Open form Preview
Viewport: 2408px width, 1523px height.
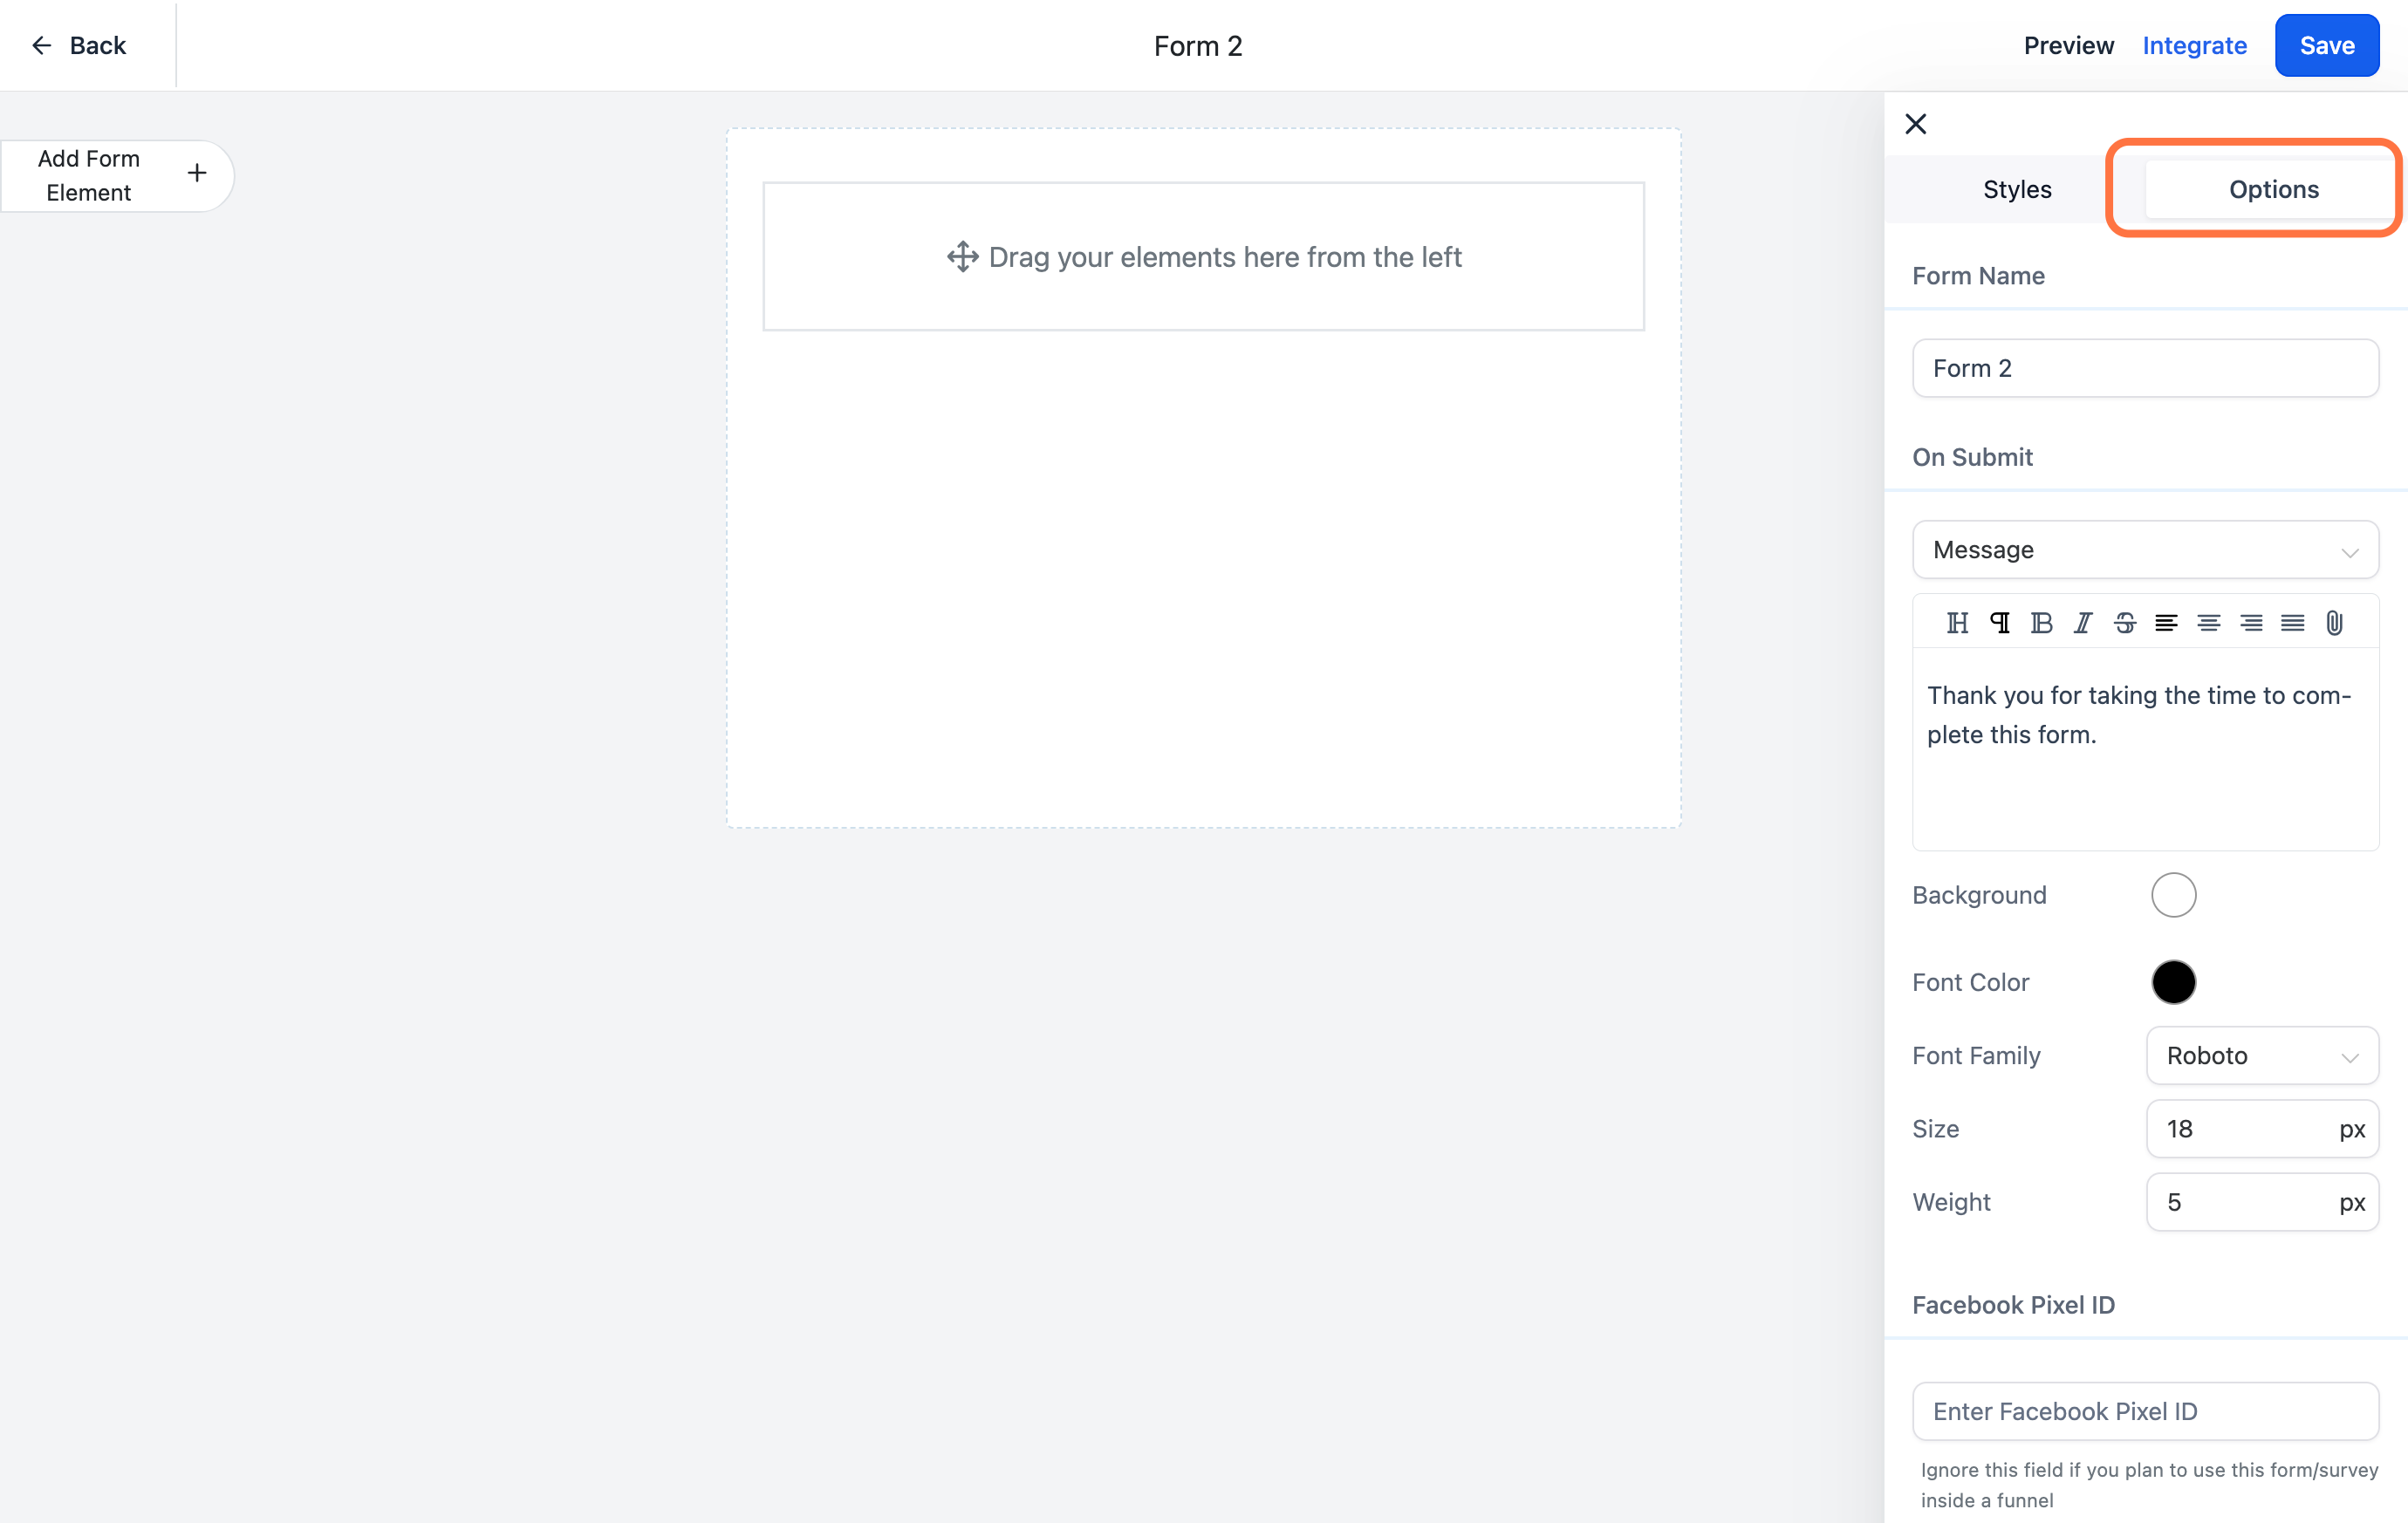2068,45
